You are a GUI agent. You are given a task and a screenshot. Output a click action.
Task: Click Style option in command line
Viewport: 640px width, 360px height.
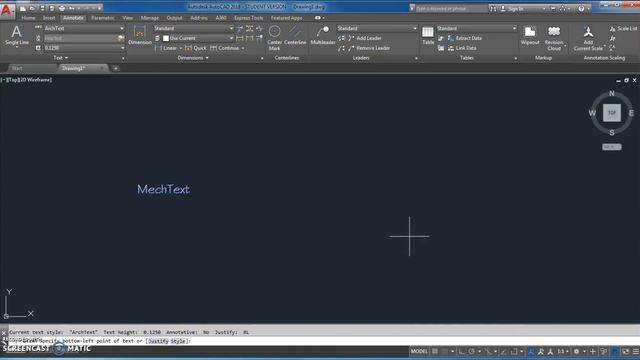tap(178, 341)
